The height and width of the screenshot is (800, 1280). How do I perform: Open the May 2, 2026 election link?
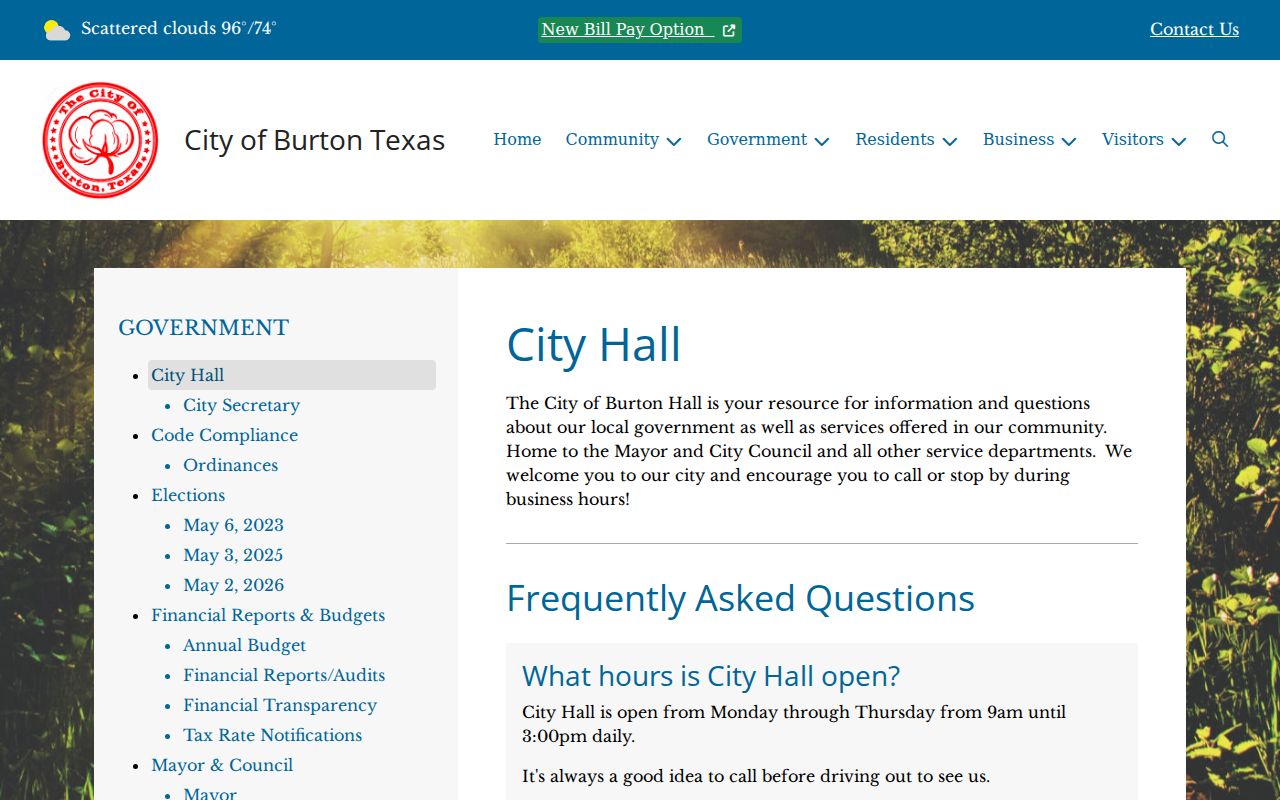(x=233, y=585)
